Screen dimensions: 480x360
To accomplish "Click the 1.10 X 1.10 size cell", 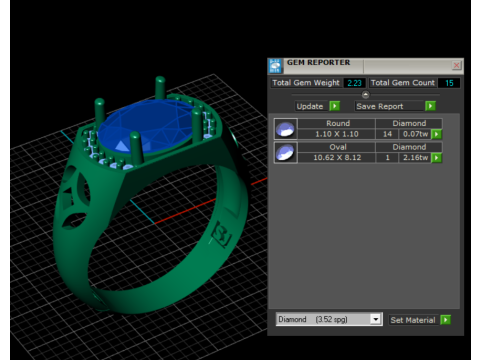I will 337,134.
